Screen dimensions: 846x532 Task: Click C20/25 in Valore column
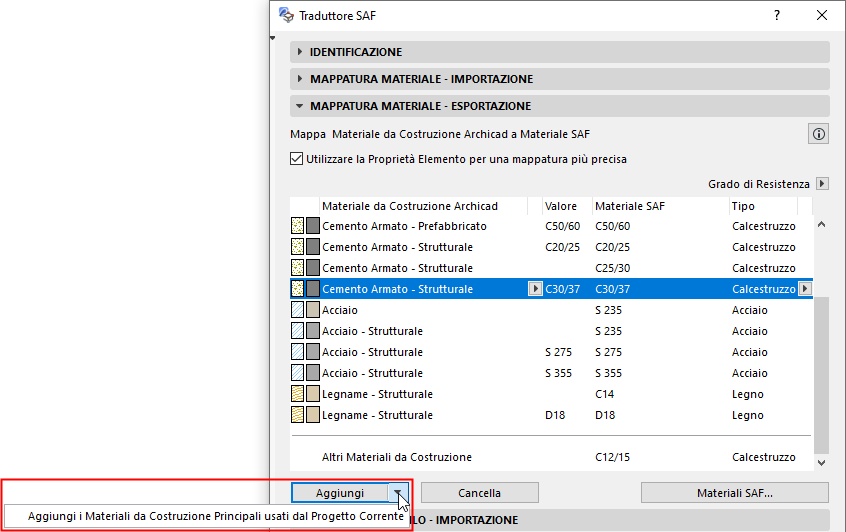click(x=562, y=247)
